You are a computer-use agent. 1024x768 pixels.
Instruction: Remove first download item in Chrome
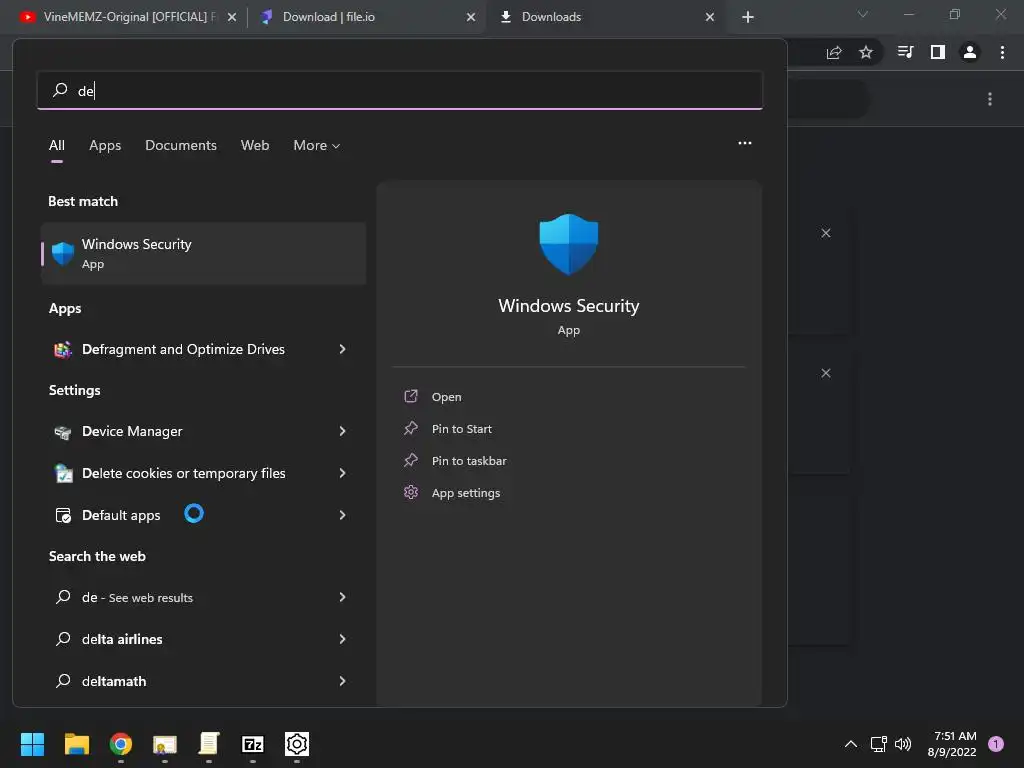point(826,233)
